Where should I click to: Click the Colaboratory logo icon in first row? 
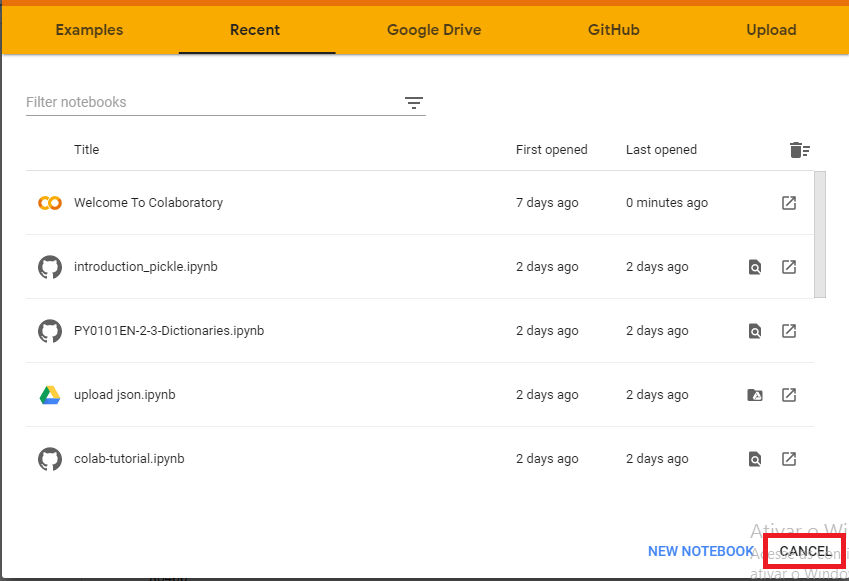click(50, 203)
